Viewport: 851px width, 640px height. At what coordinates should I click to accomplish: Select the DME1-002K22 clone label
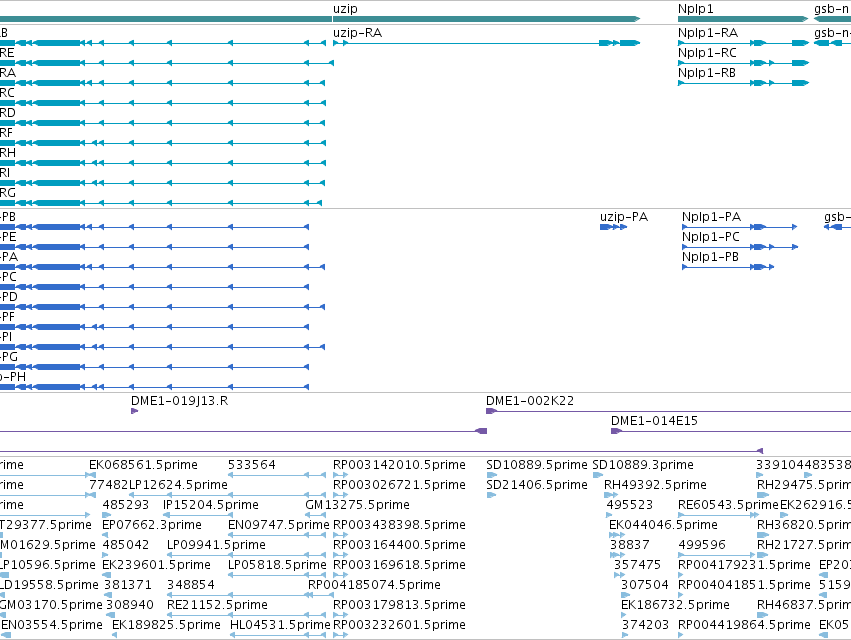coord(530,401)
